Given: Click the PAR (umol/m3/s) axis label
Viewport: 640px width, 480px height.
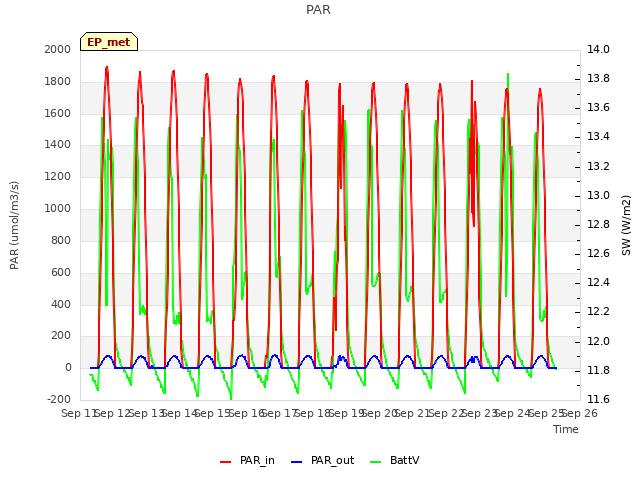Looking at the screenshot, I should pyautogui.click(x=14, y=225).
